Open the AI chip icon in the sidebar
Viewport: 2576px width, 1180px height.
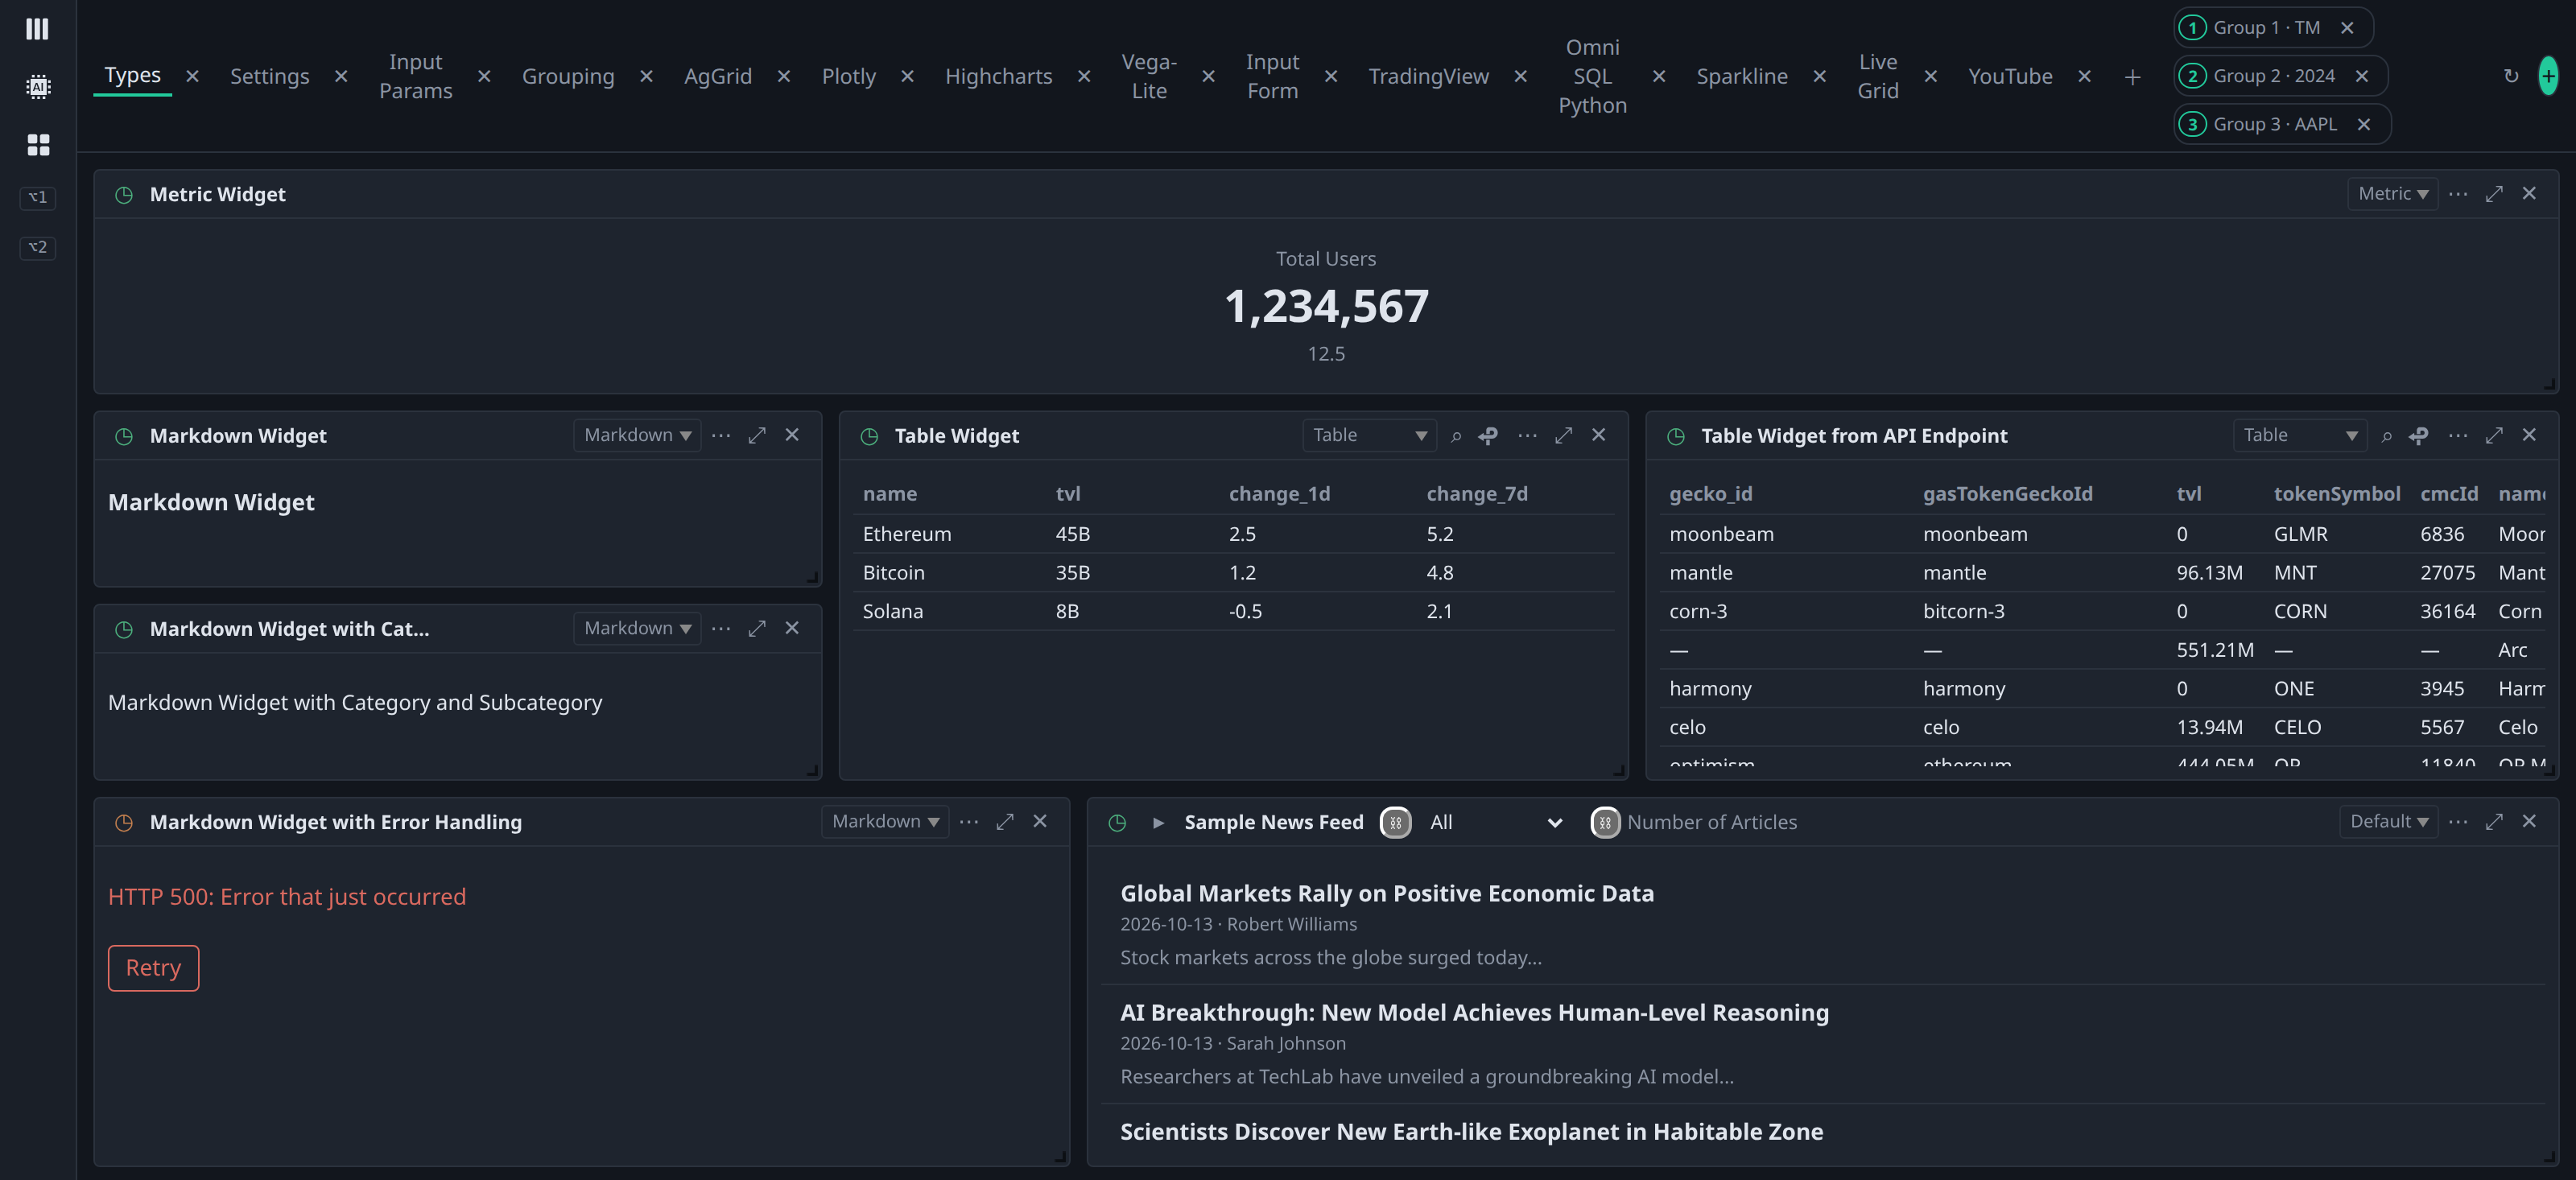coord(38,87)
